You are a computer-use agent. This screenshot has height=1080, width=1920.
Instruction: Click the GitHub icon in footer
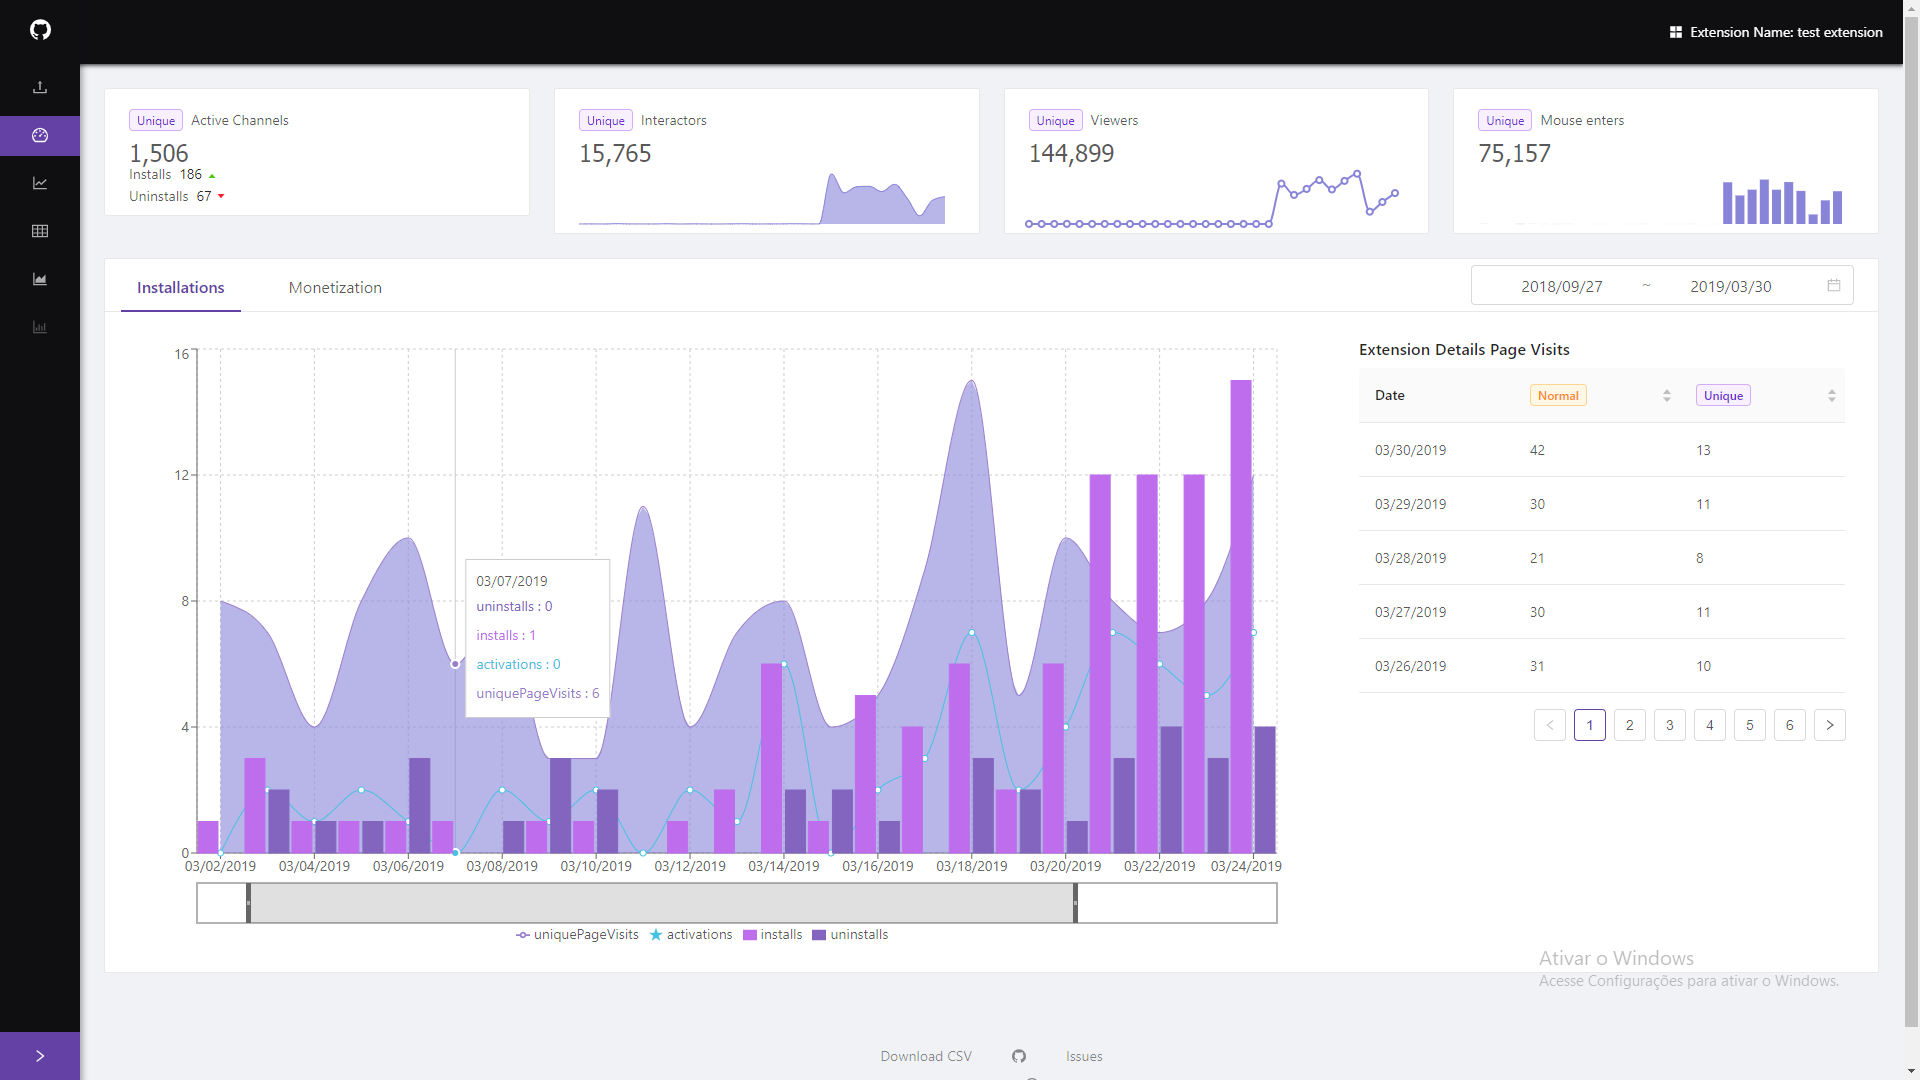click(1019, 1056)
